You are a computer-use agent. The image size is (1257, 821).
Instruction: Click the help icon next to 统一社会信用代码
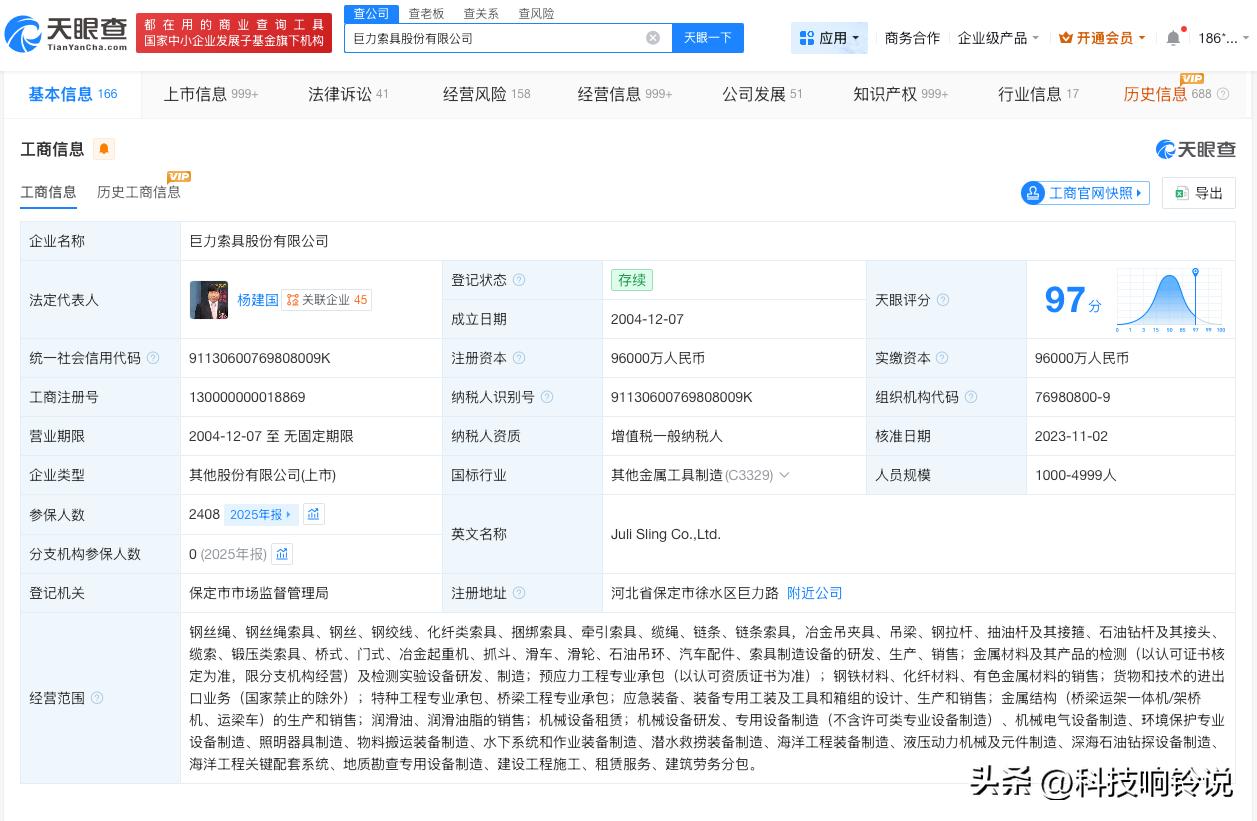point(153,358)
